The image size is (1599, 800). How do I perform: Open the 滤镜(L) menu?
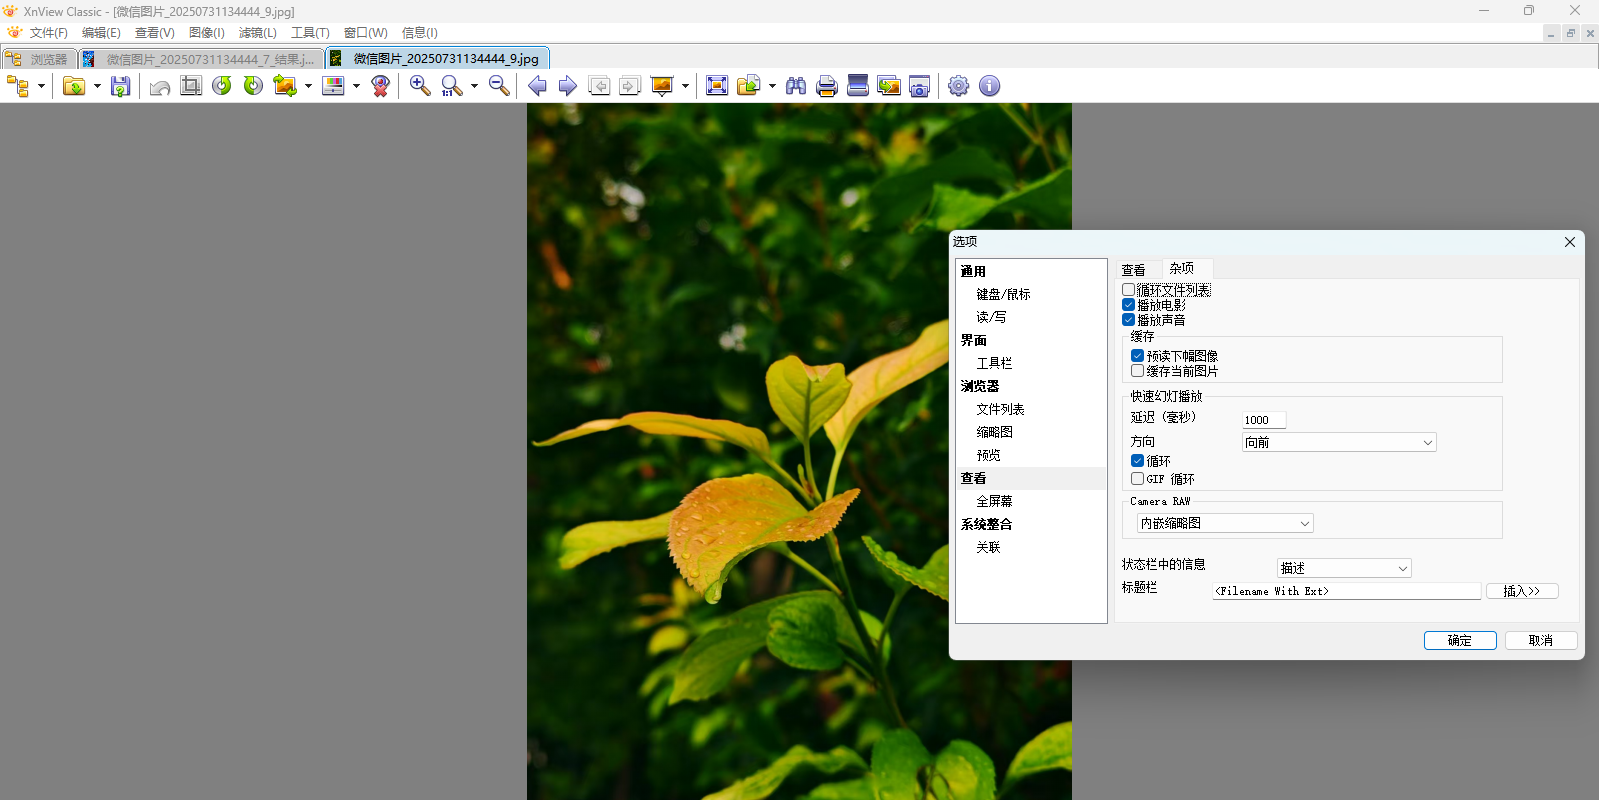pyautogui.click(x=257, y=33)
